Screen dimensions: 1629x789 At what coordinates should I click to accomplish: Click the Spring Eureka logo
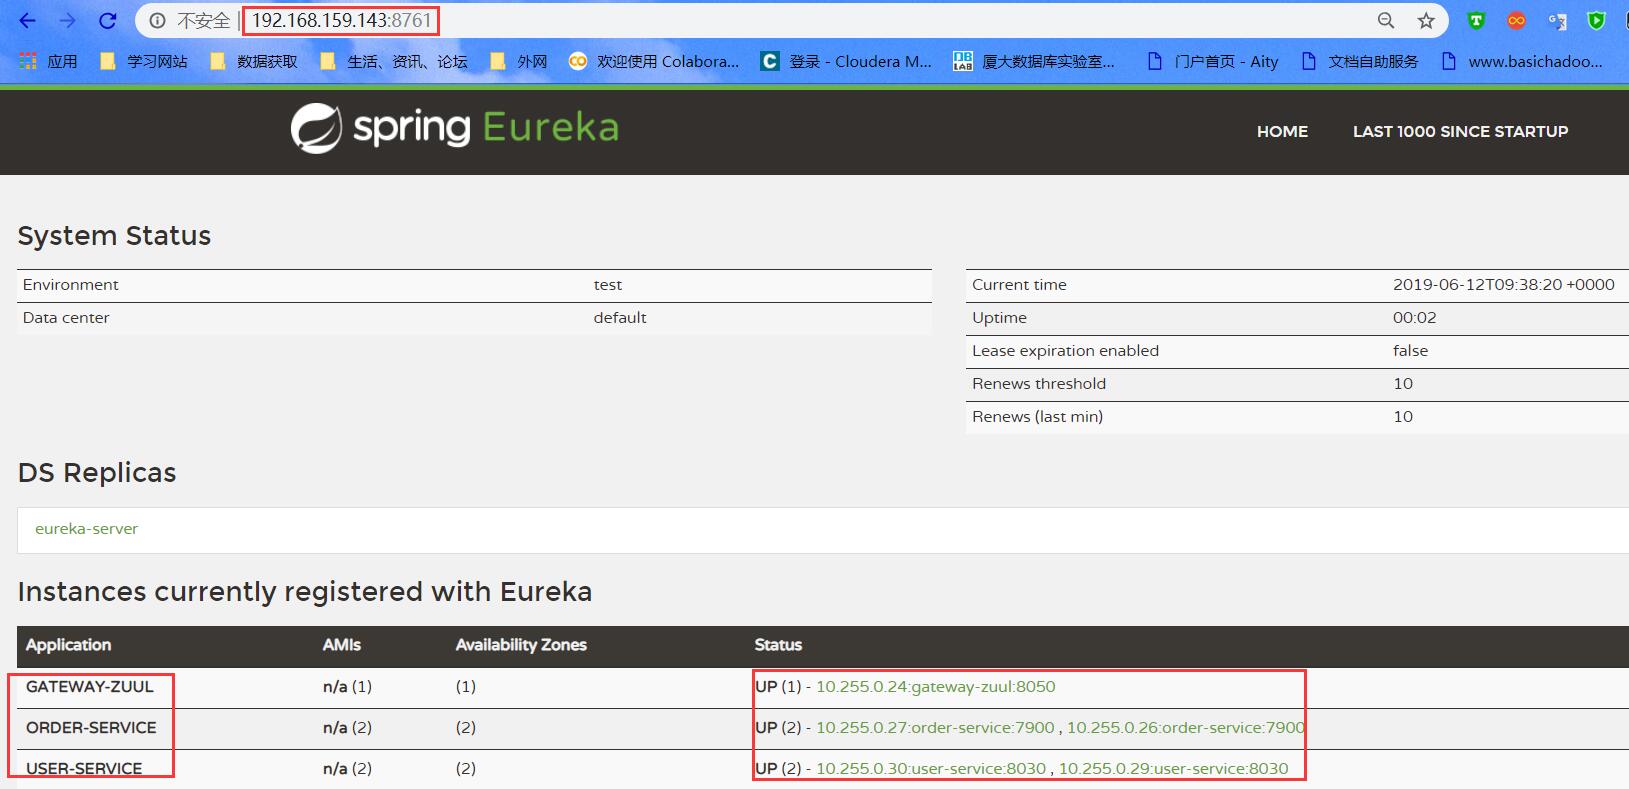click(x=455, y=128)
